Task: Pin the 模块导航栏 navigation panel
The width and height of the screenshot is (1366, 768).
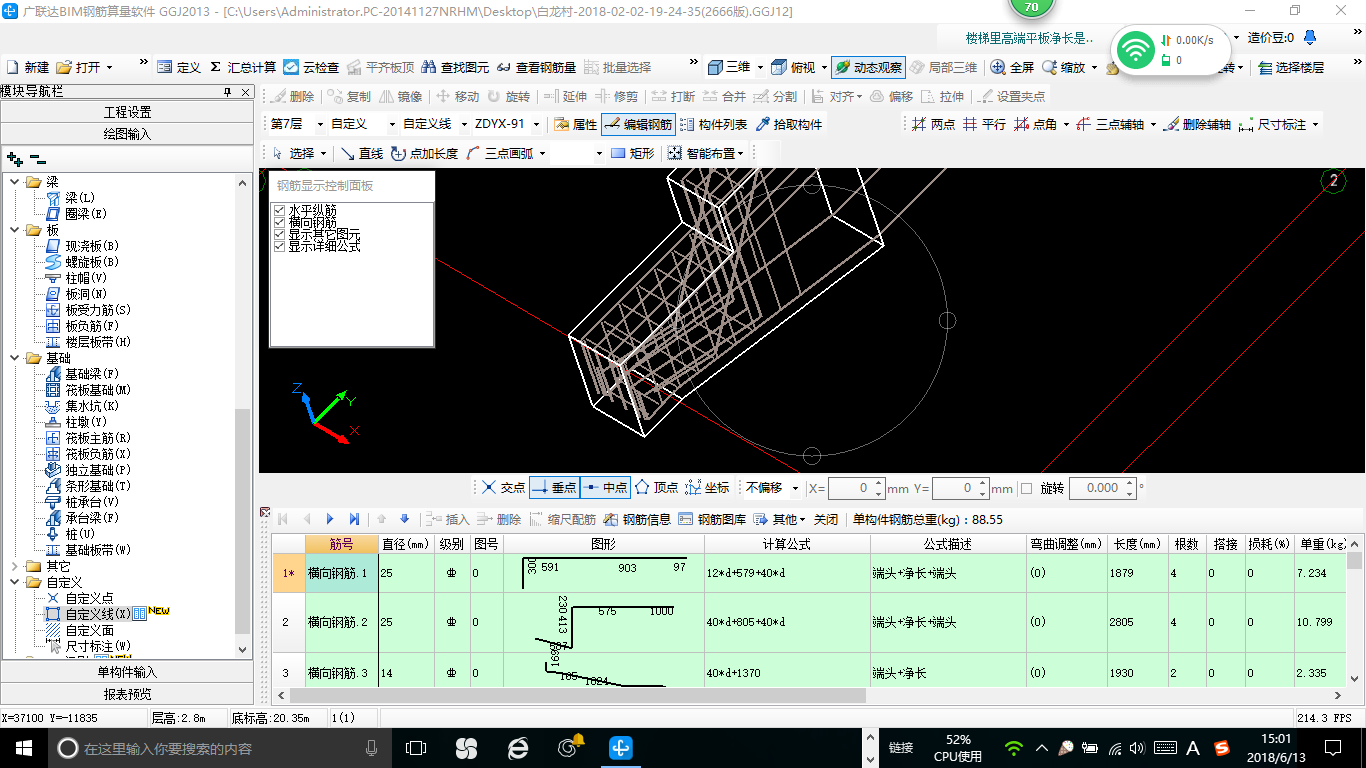Action: 227,92
